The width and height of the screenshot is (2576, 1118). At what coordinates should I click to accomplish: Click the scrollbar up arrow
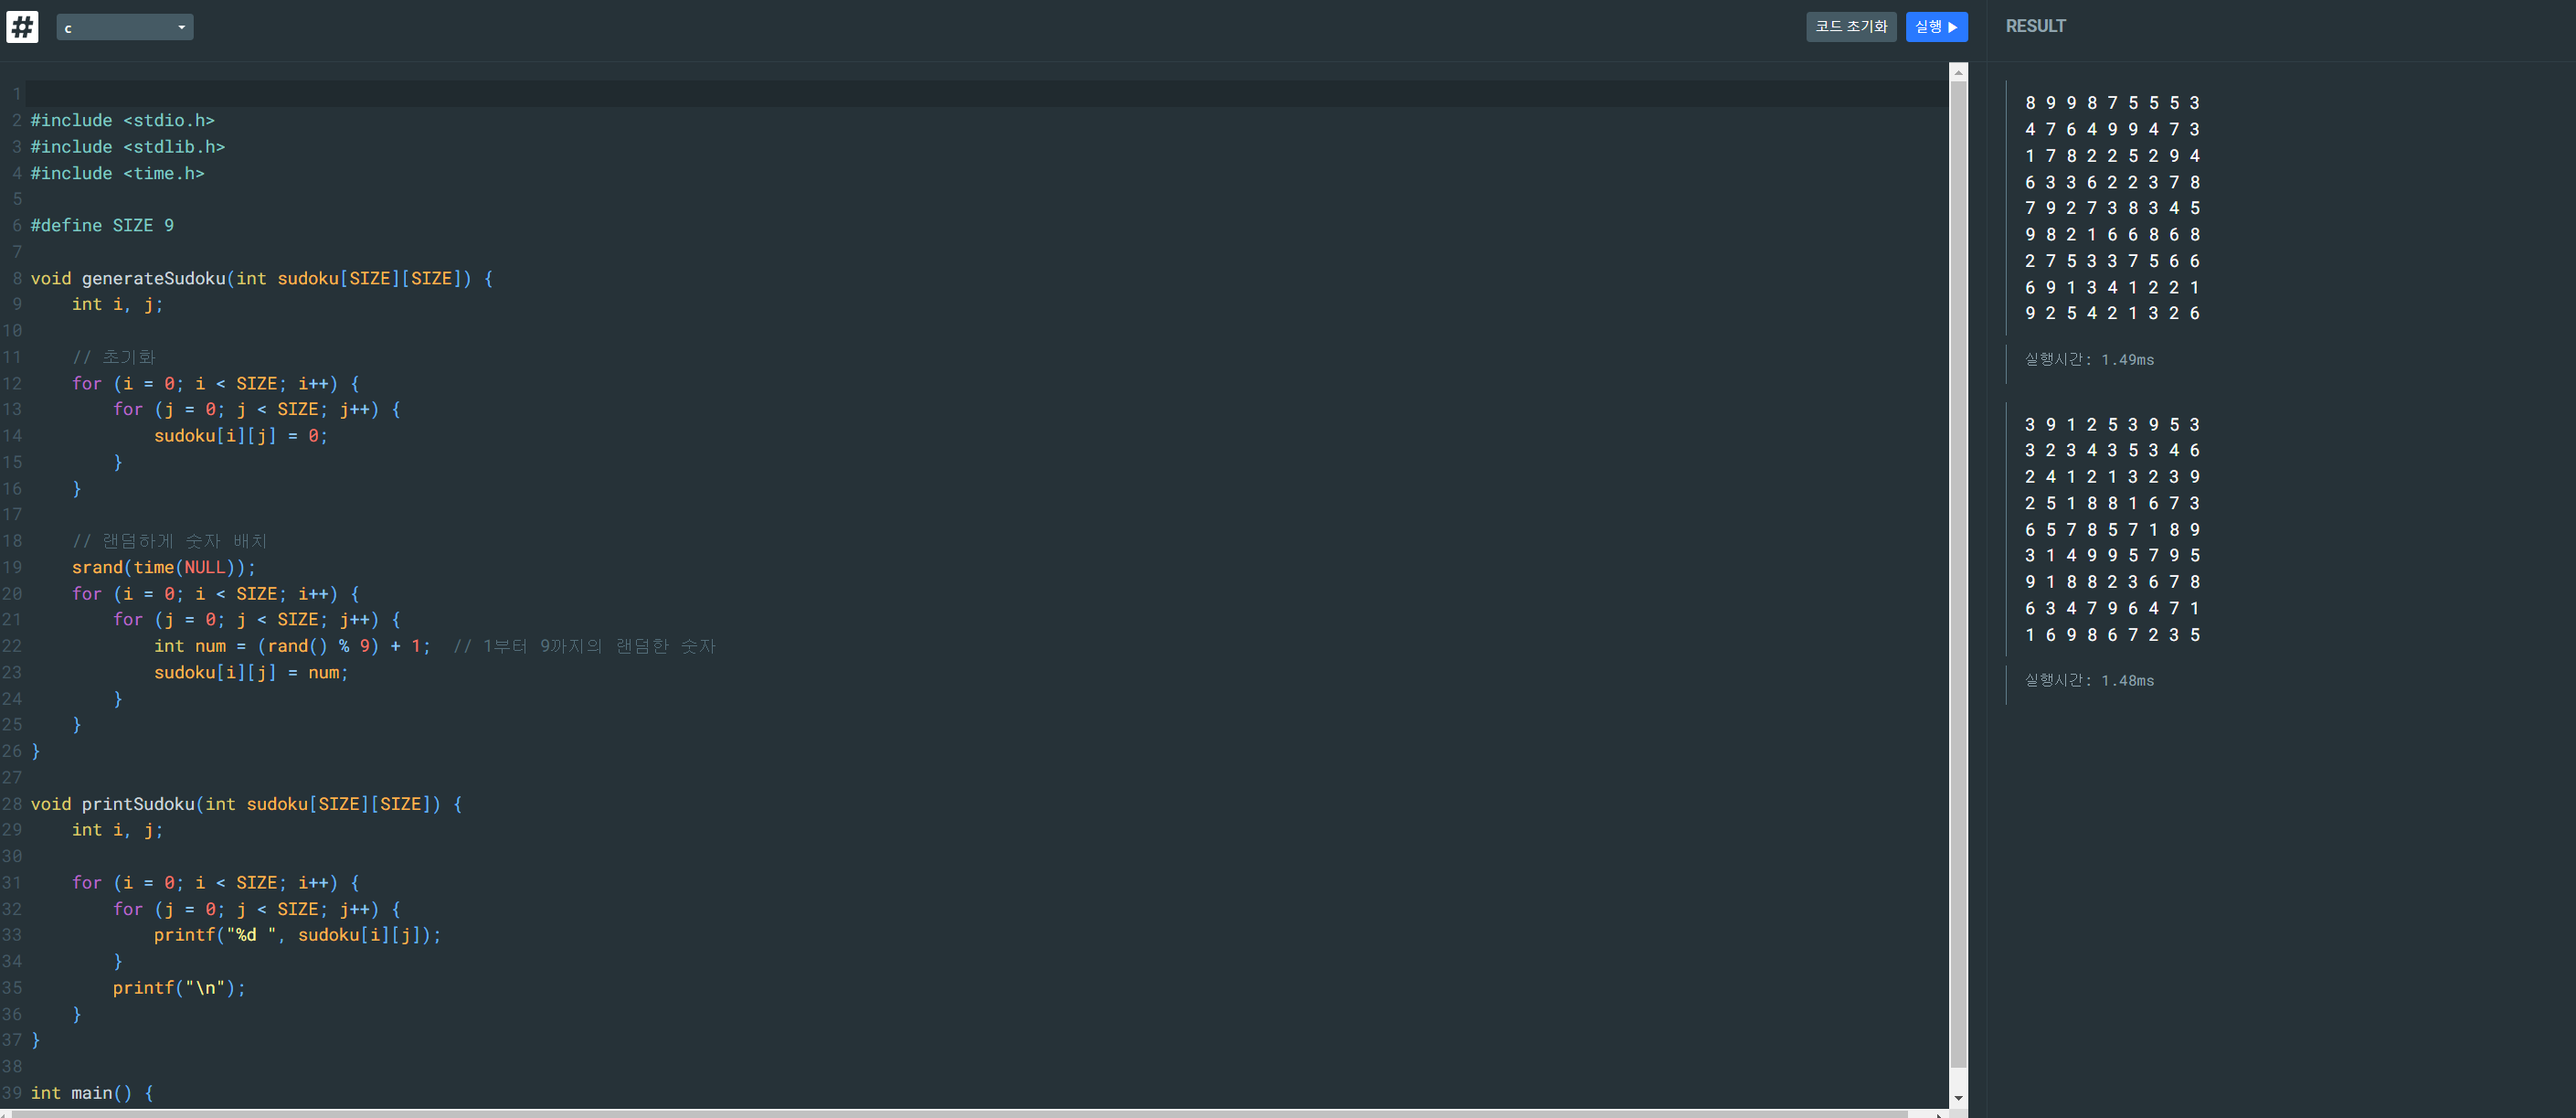point(1958,73)
